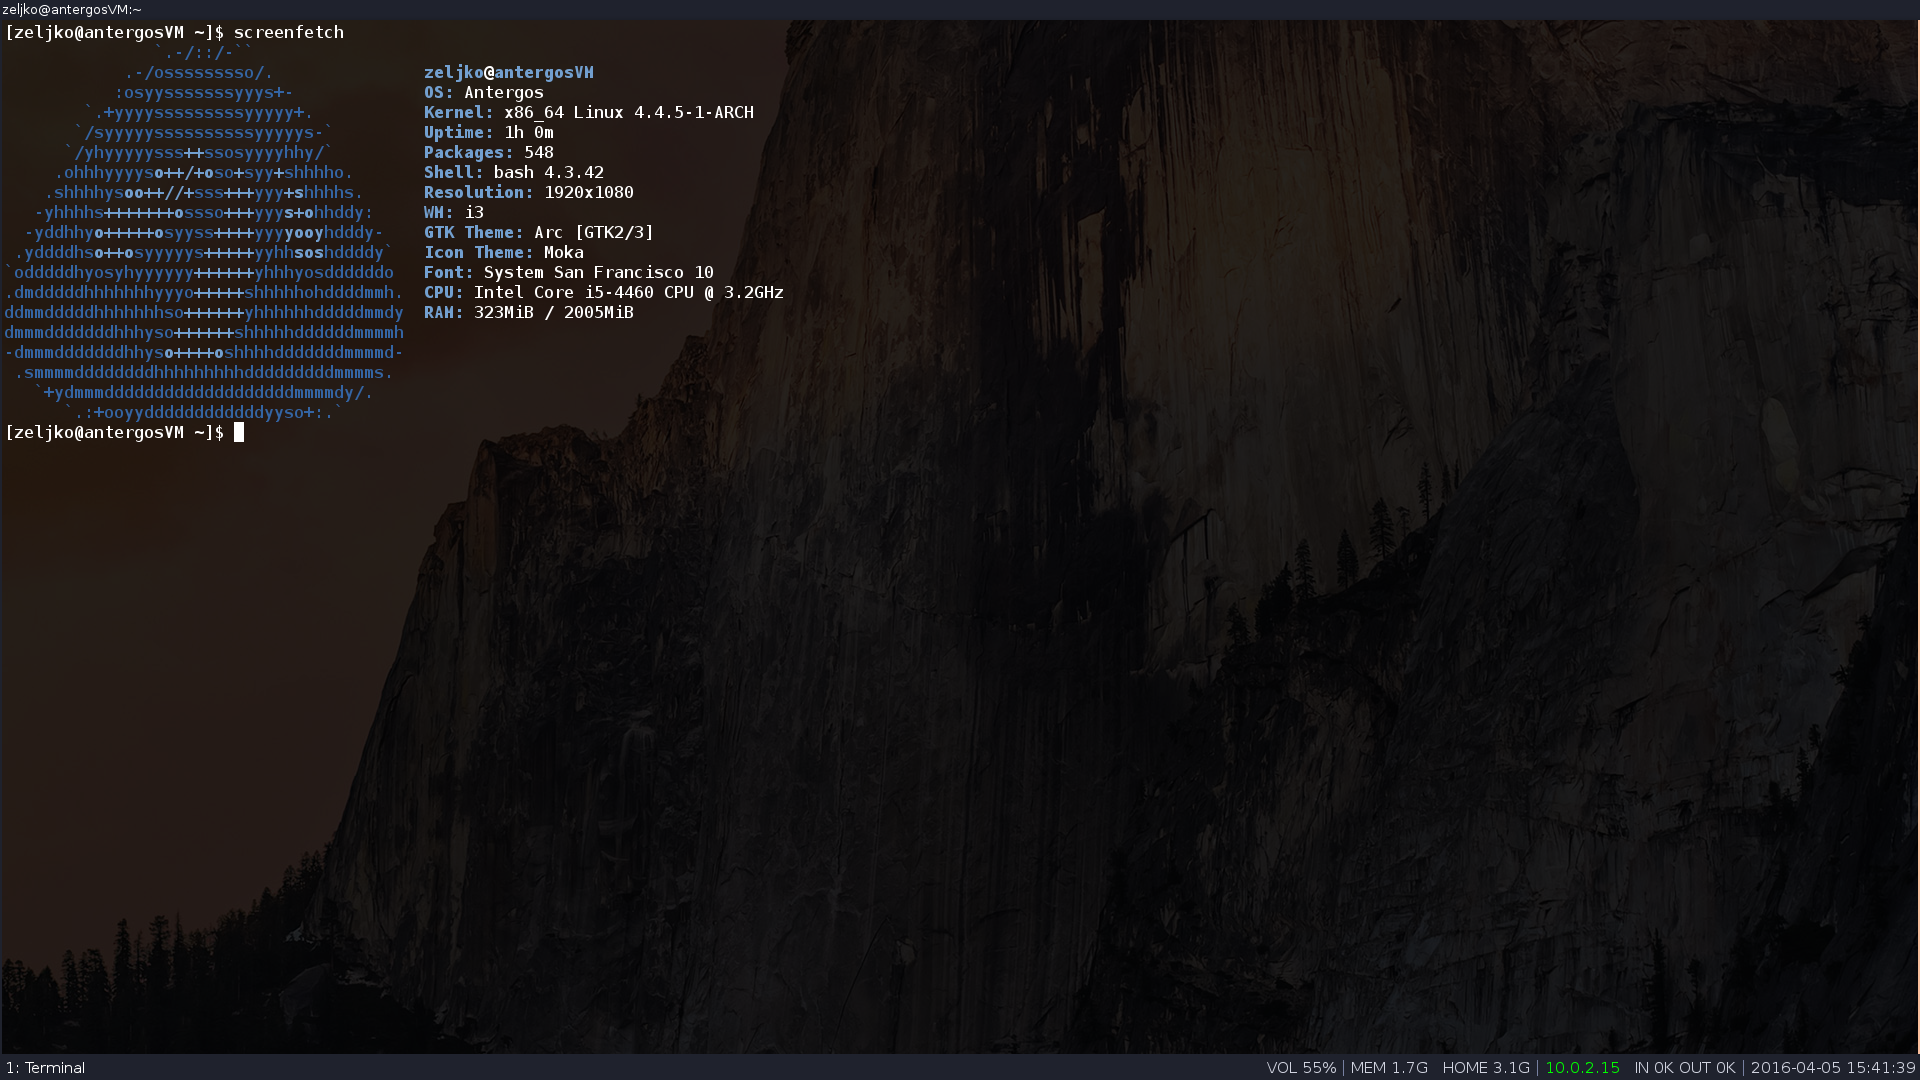Click the 'GTK Theme: Arc' line
Screen dimensions: 1920x1080
tap(538, 232)
